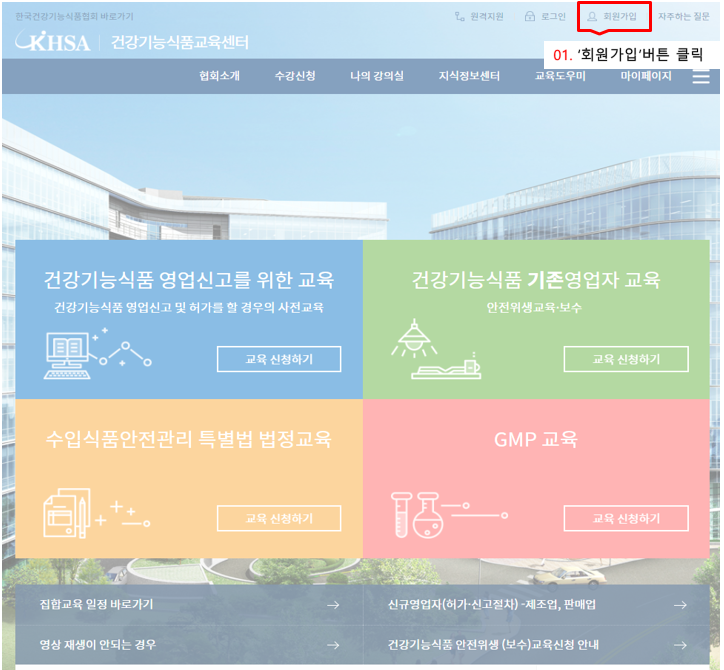Click the 회원가입 person icon
The width and height of the screenshot is (724, 670).
click(592, 16)
